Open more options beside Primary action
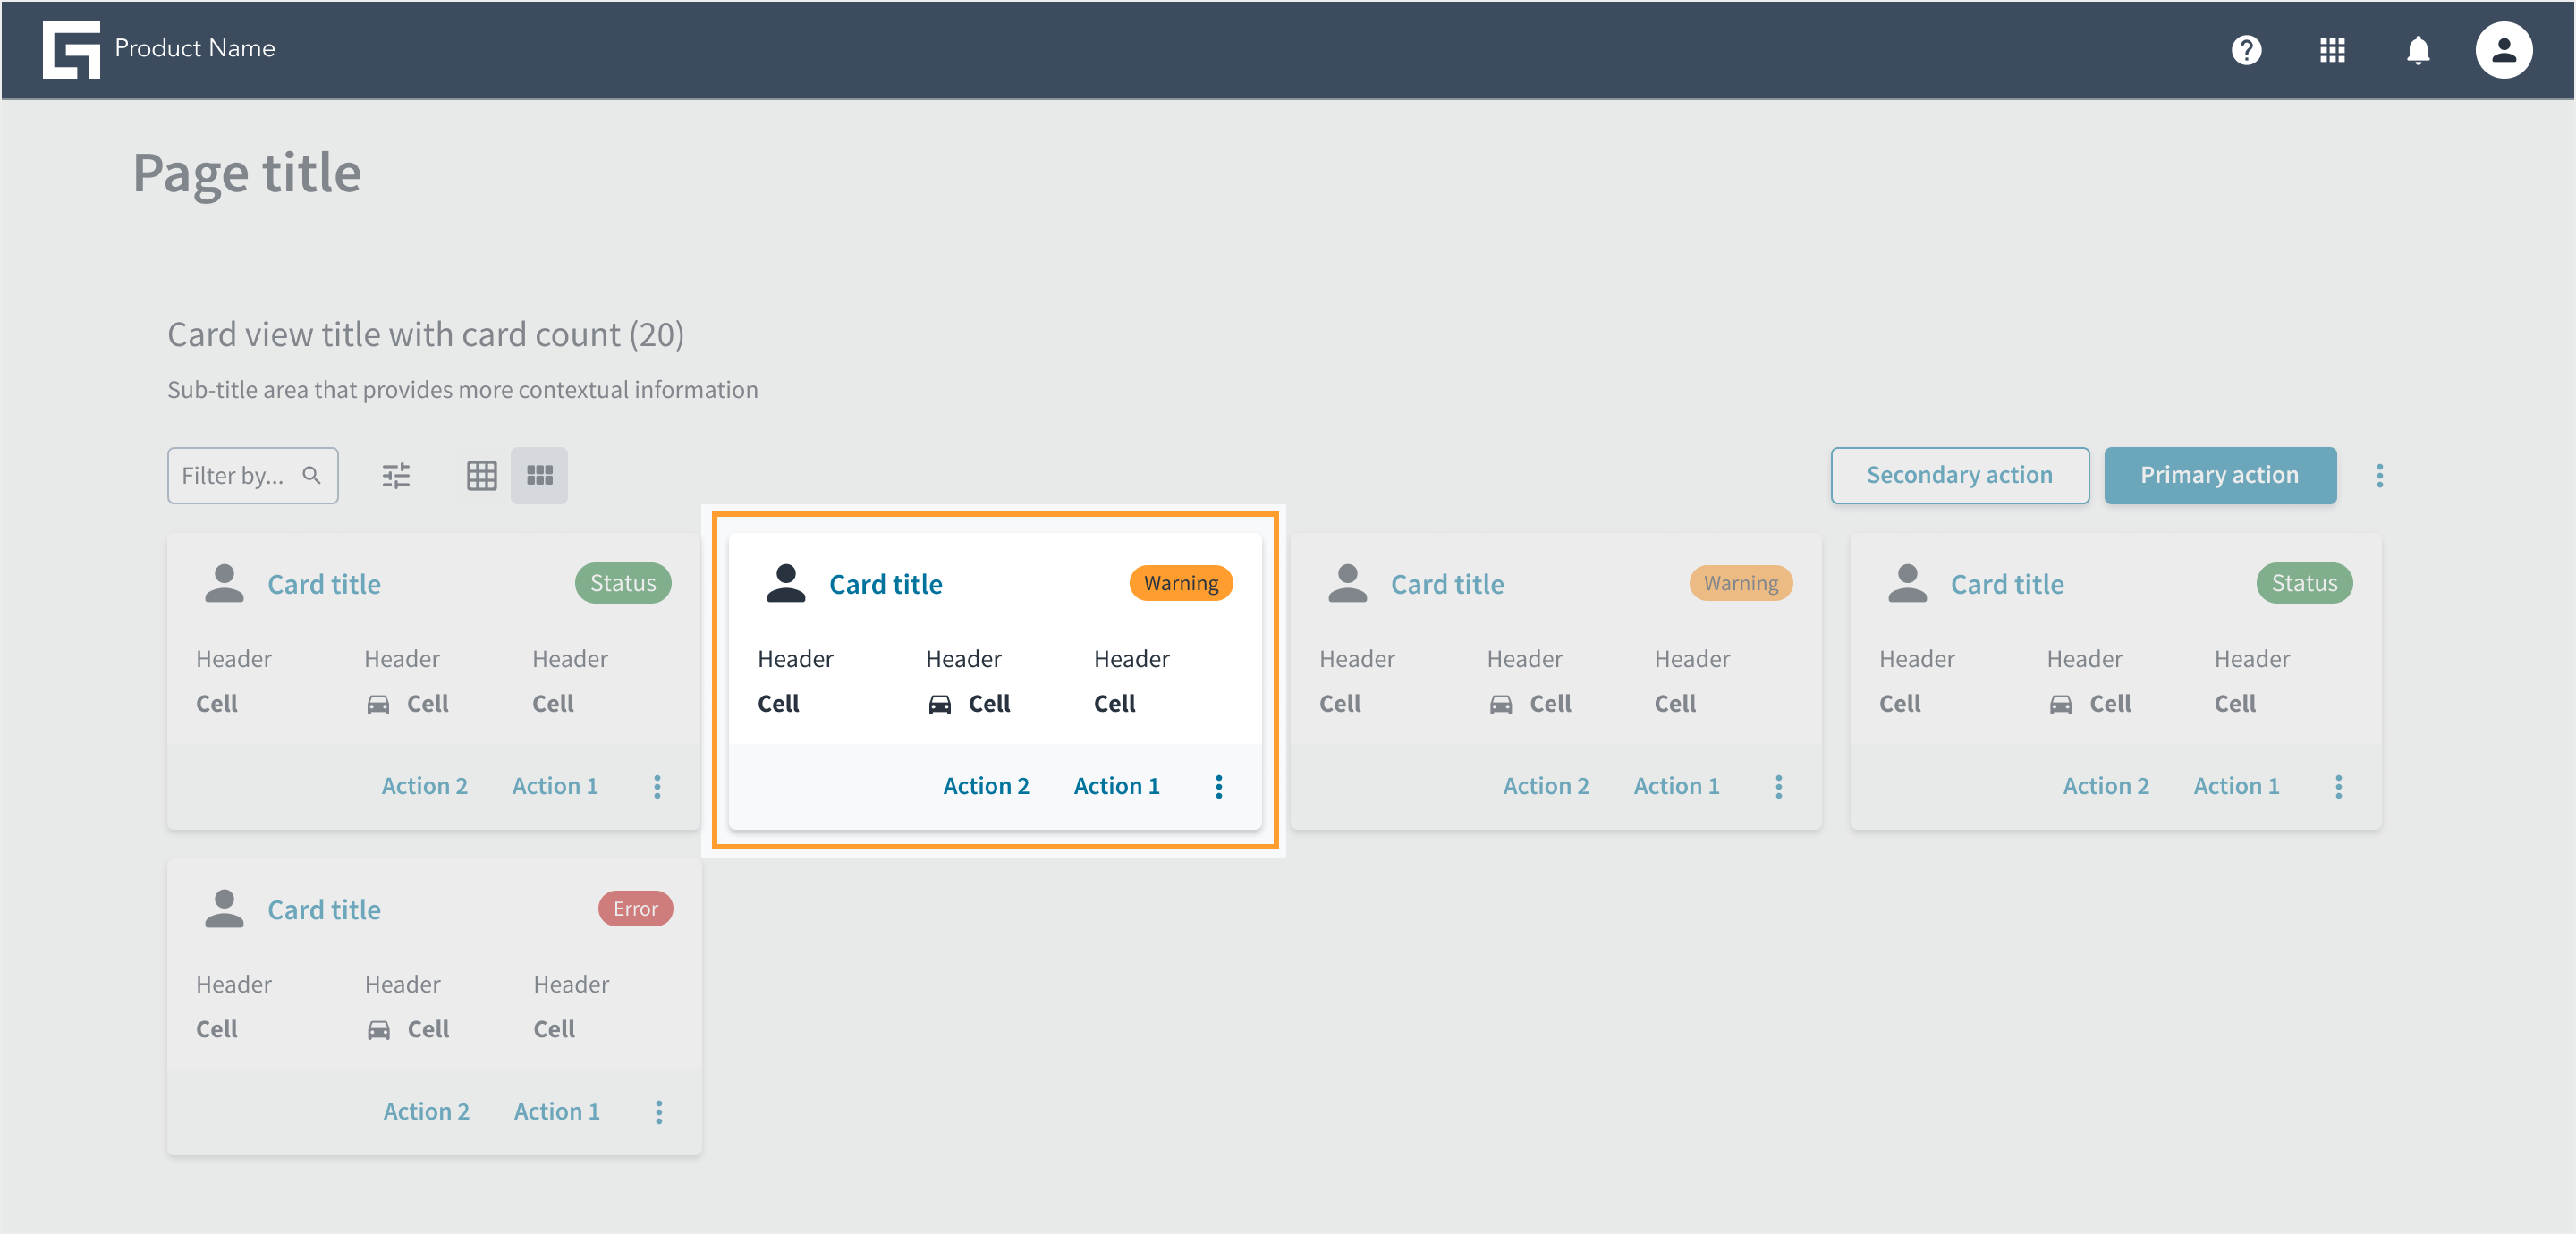The height and width of the screenshot is (1234, 2576). [x=2379, y=475]
